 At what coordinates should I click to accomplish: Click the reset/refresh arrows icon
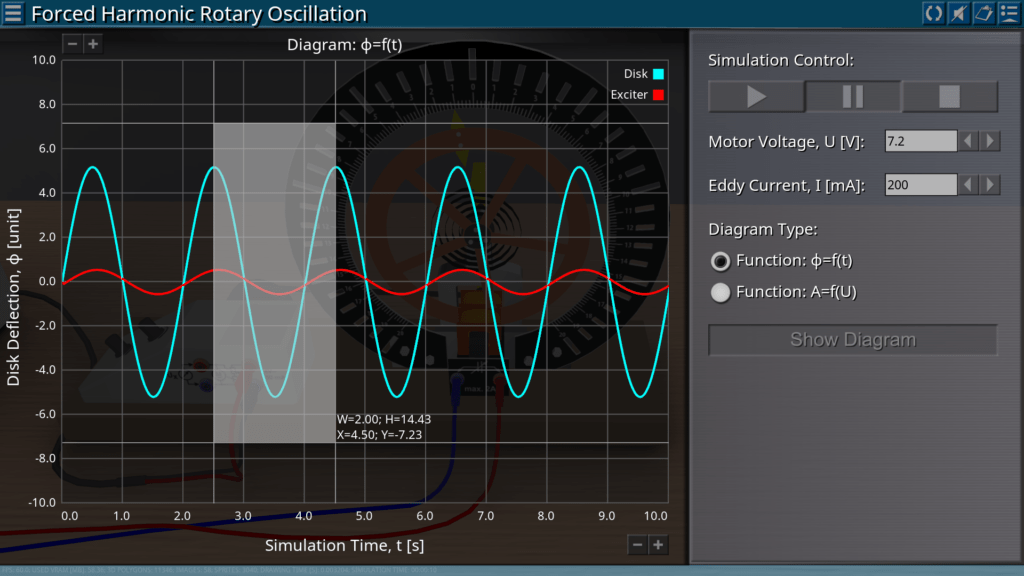(x=933, y=13)
